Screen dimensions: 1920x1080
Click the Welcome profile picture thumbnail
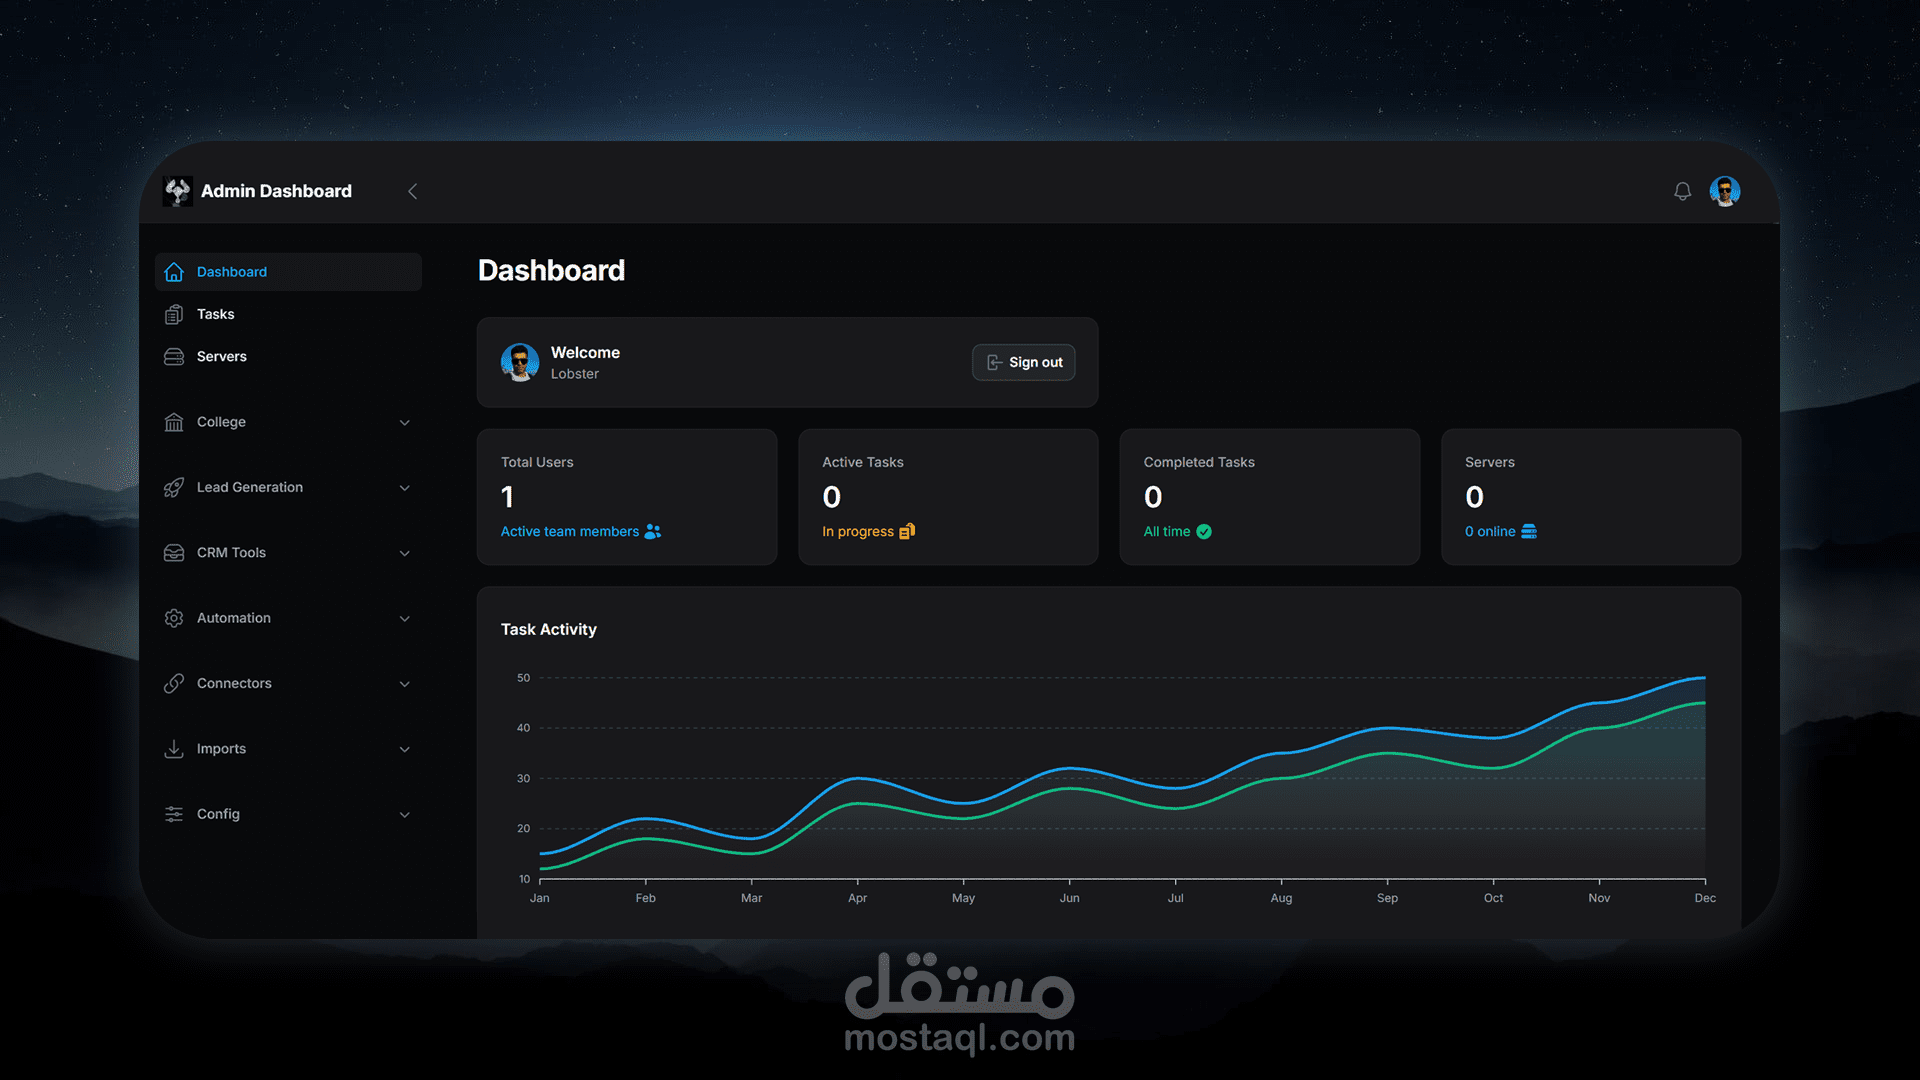(x=520, y=362)
